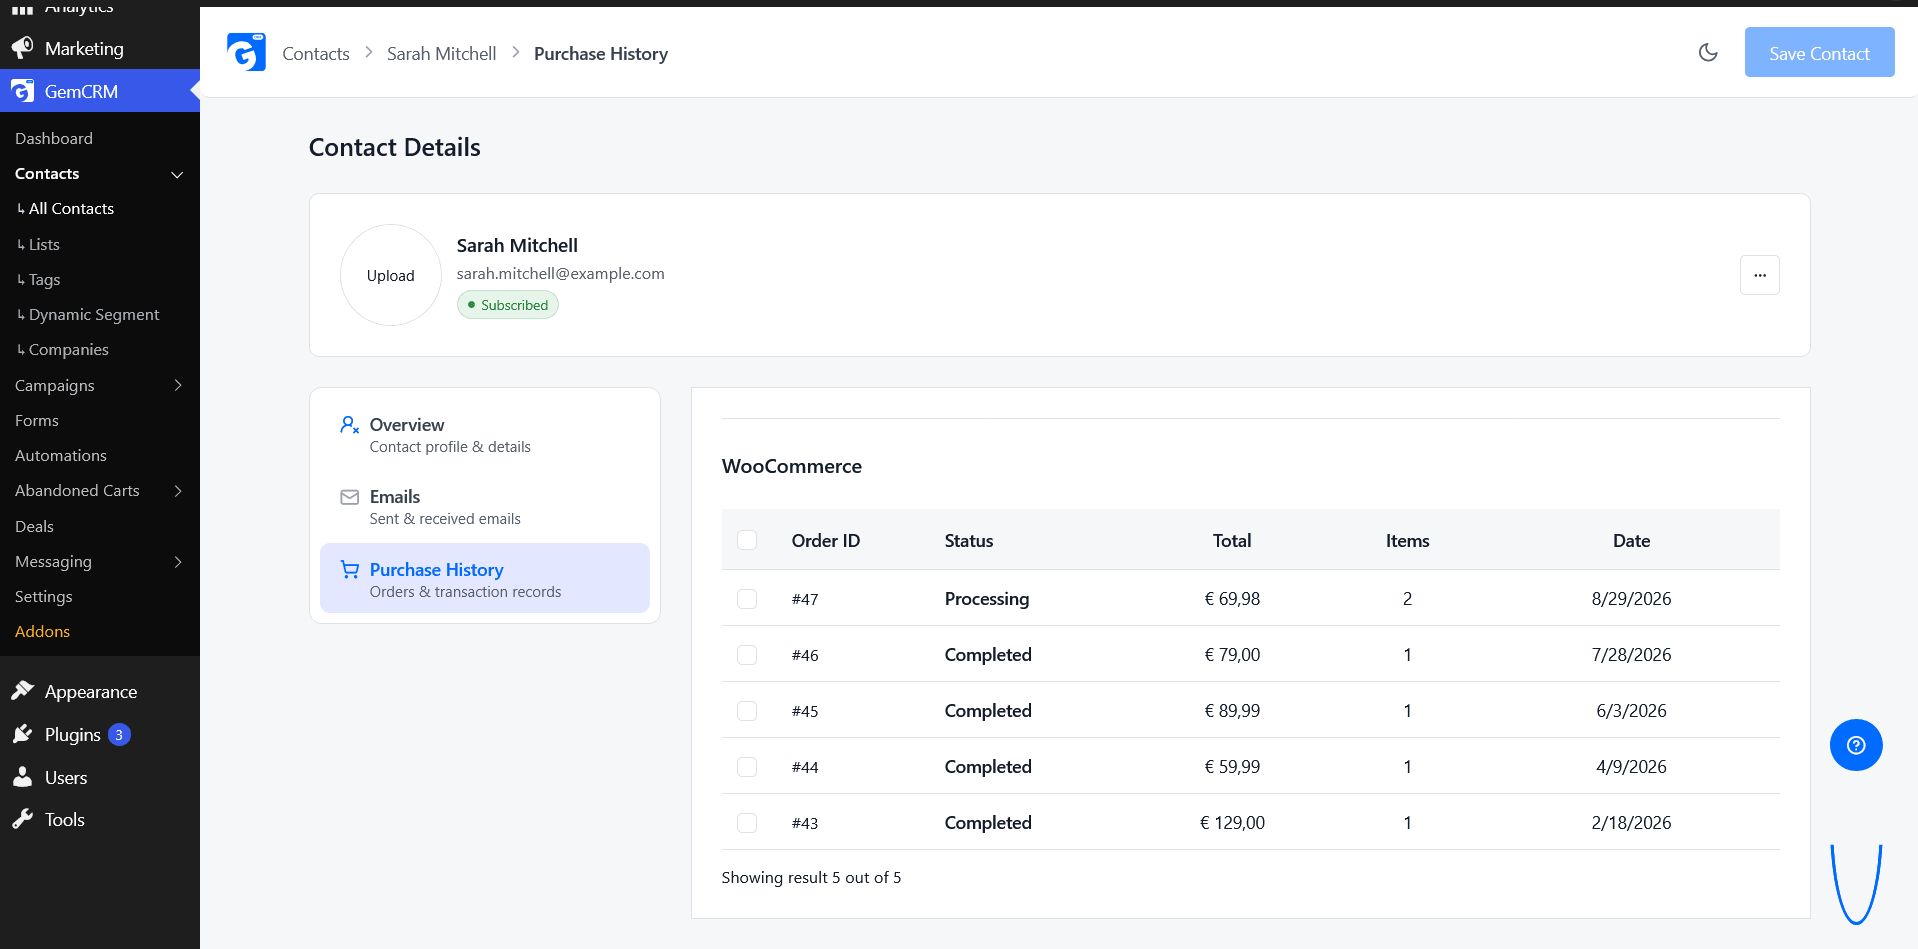Open the Deals sidebar item
1918x949 pixels.
34,526
